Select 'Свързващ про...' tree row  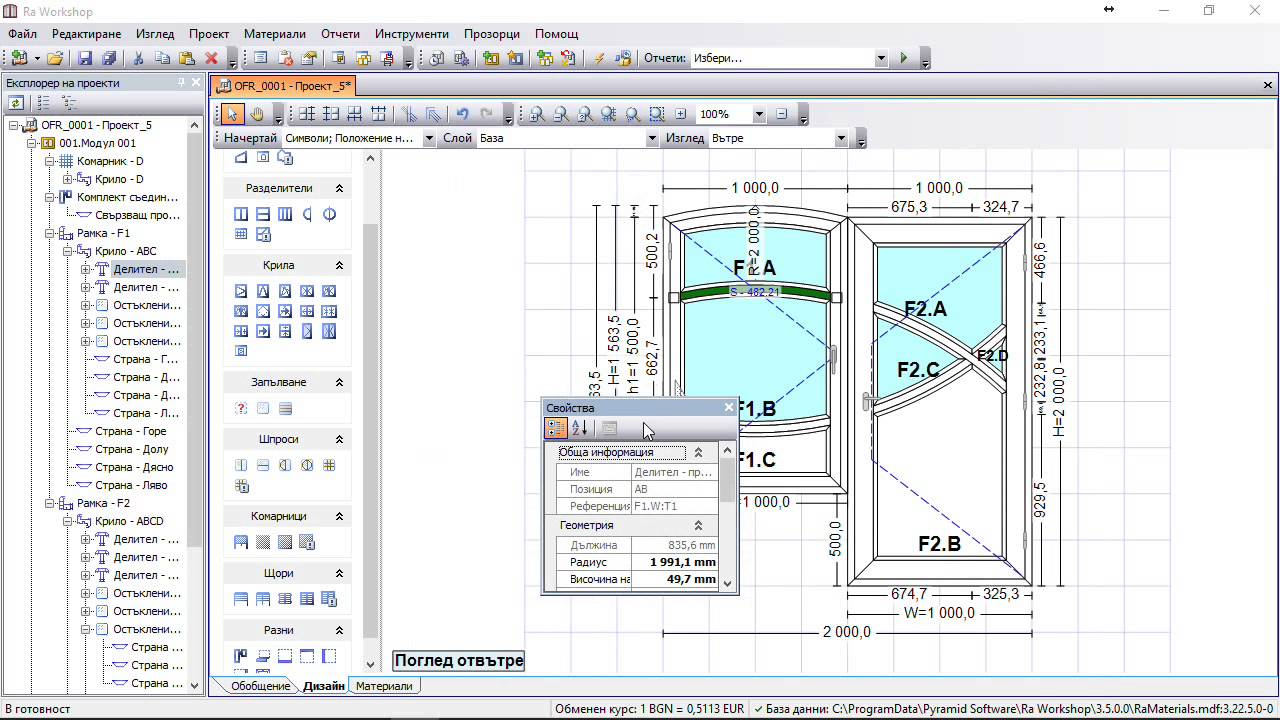[x=138, y=215]
